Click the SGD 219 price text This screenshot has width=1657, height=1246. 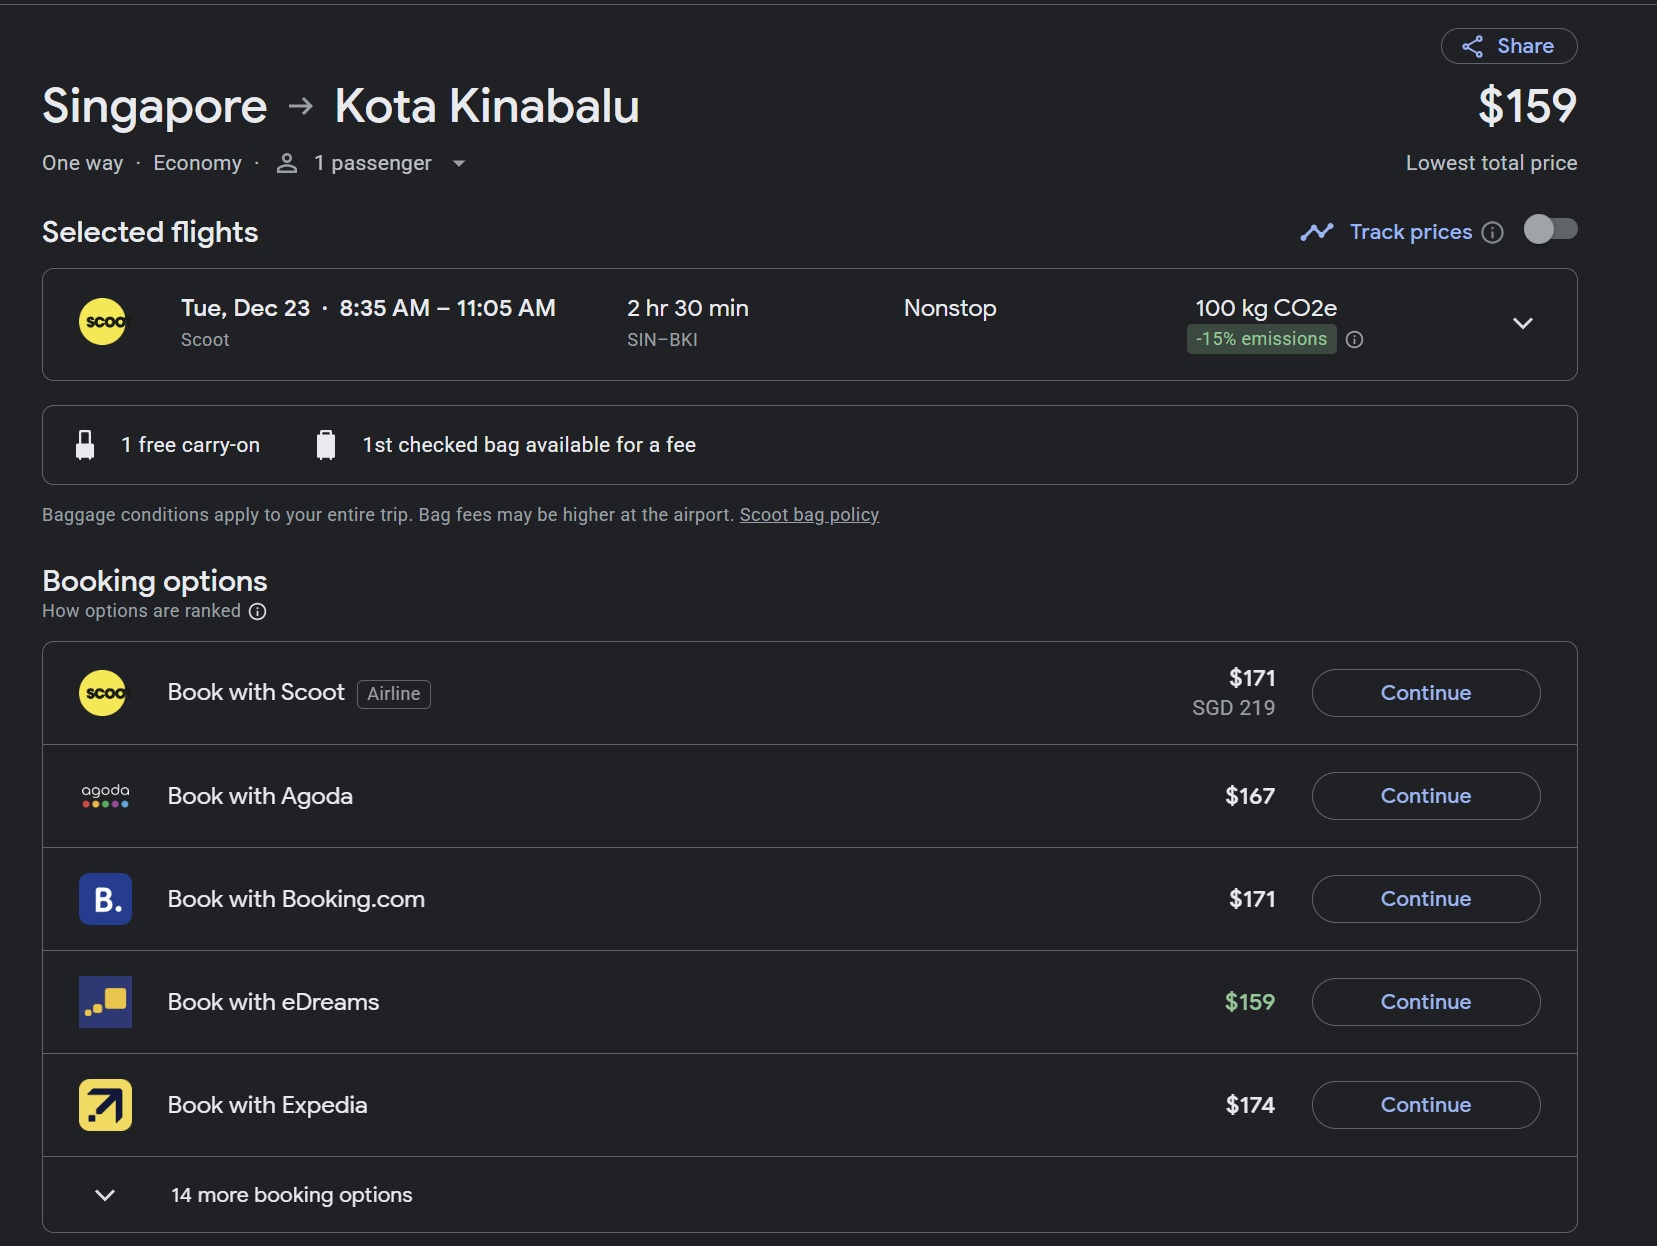[1233, 708]
